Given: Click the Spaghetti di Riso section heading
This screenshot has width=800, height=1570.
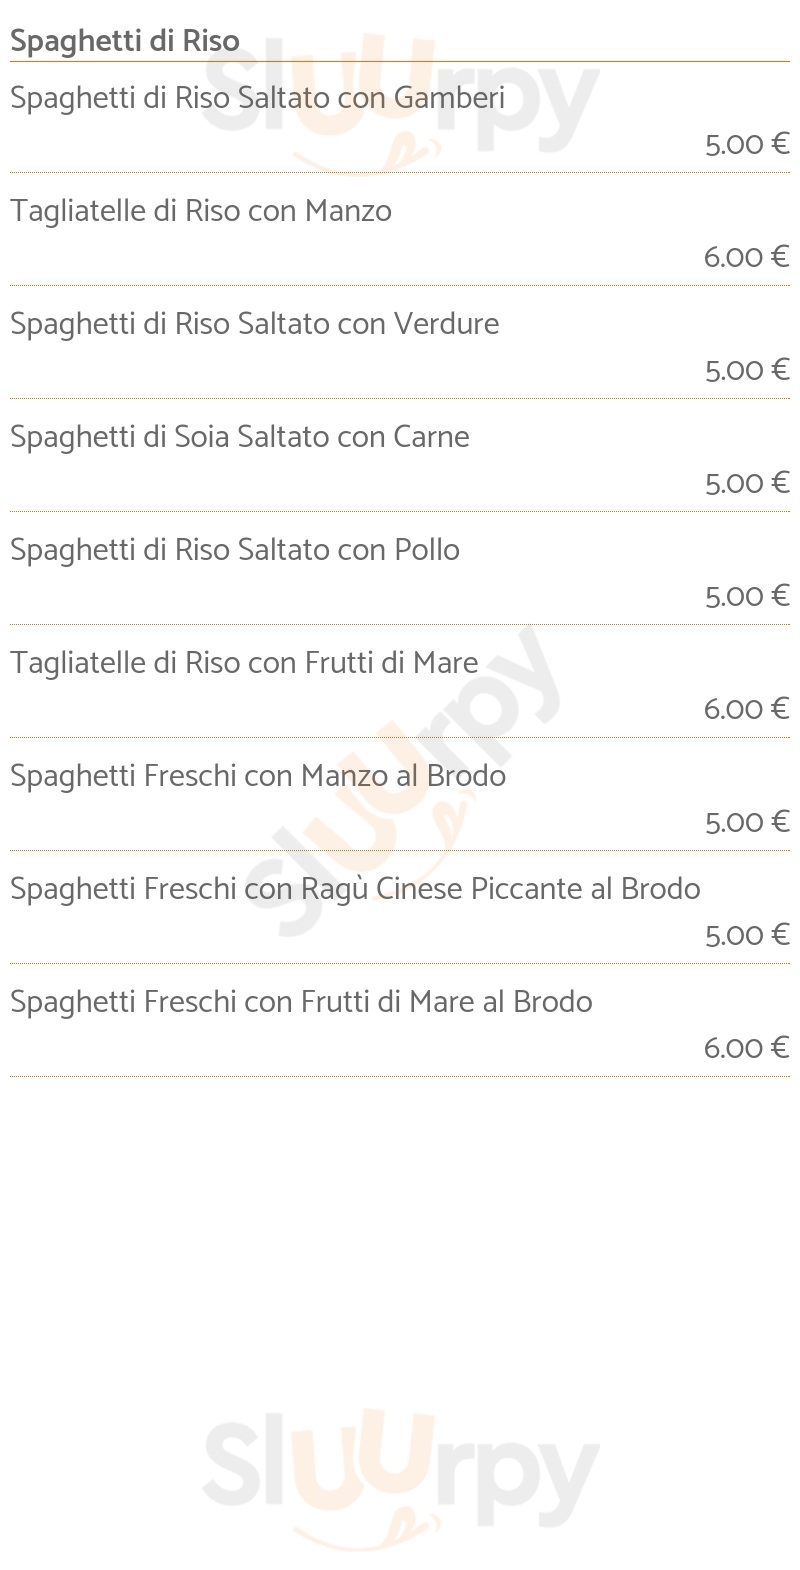Looking at the screenshot, I should [x=125, y=41].
